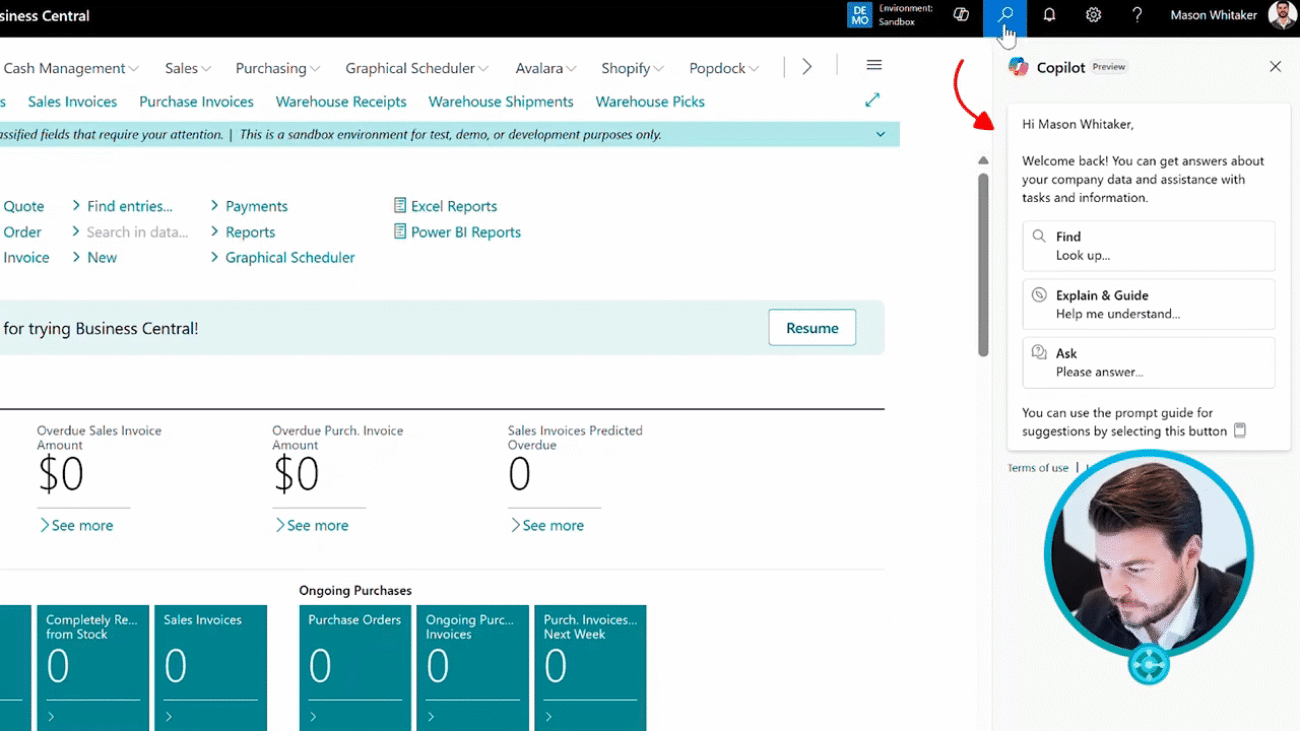See more for Overdue Purch. Invoice Amount
Image resolution: width=1300 pixels, height=731 pixels.
coord(311,525)
